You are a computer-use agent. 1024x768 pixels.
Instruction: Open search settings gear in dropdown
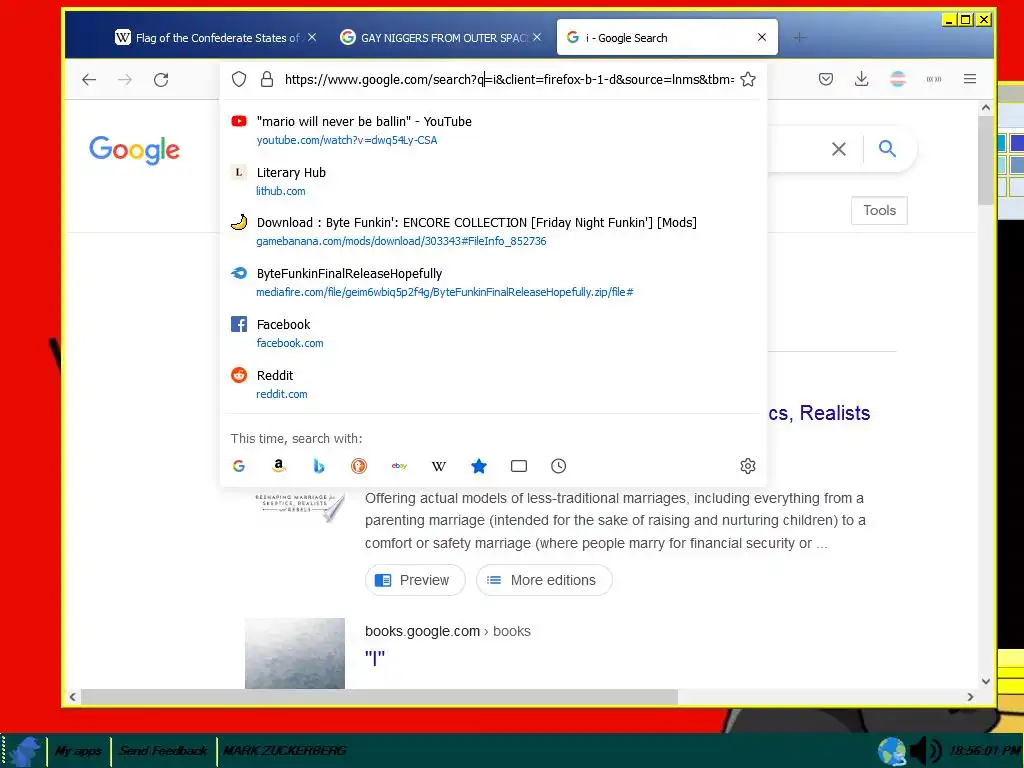(x=748, y=466)
